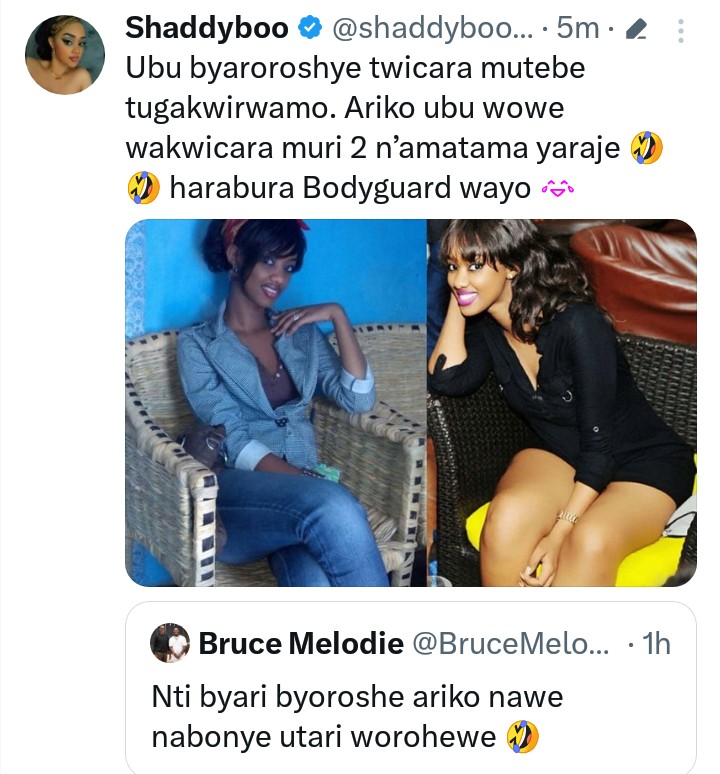Click main post text starting 'Ubu byaroroshye'
This screenshot has width=720, height=774.
(x=394, y=128)
